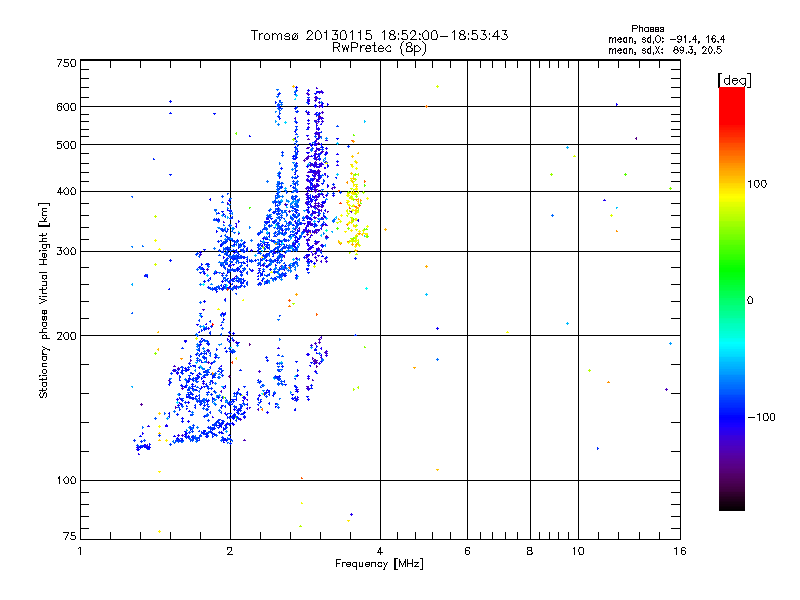Click the y-axis tick label '300'
800x600 pixels.
pyautogui.click(x=67, y=251)
